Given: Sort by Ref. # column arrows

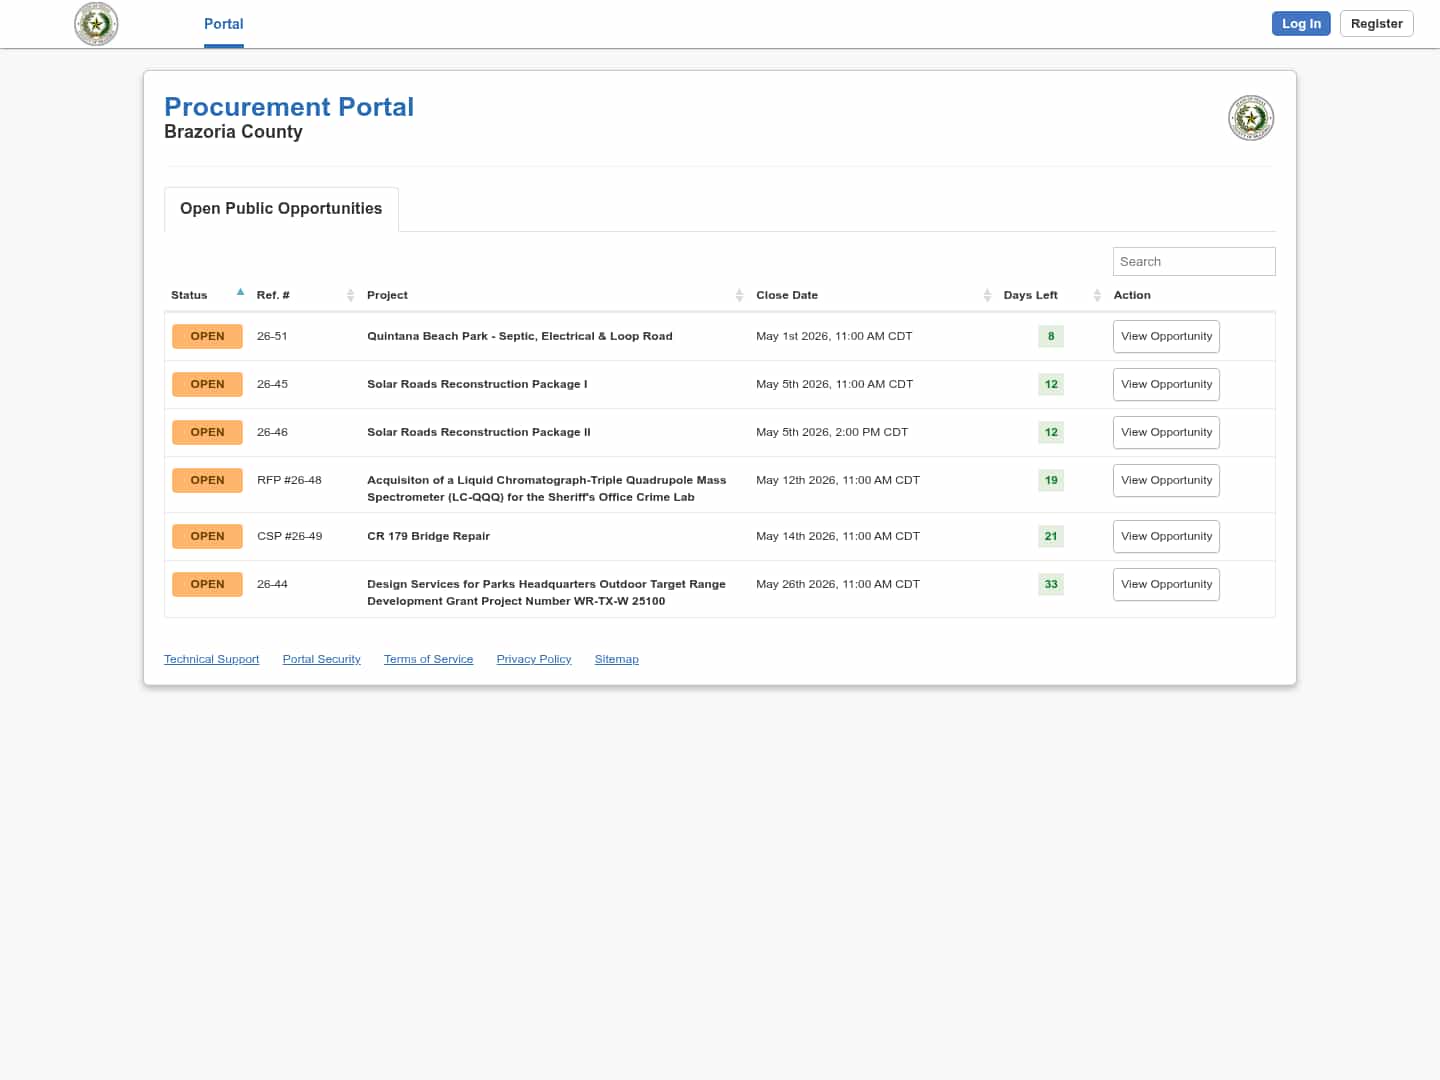Looking at the screenshot, I should click(350, 295).
